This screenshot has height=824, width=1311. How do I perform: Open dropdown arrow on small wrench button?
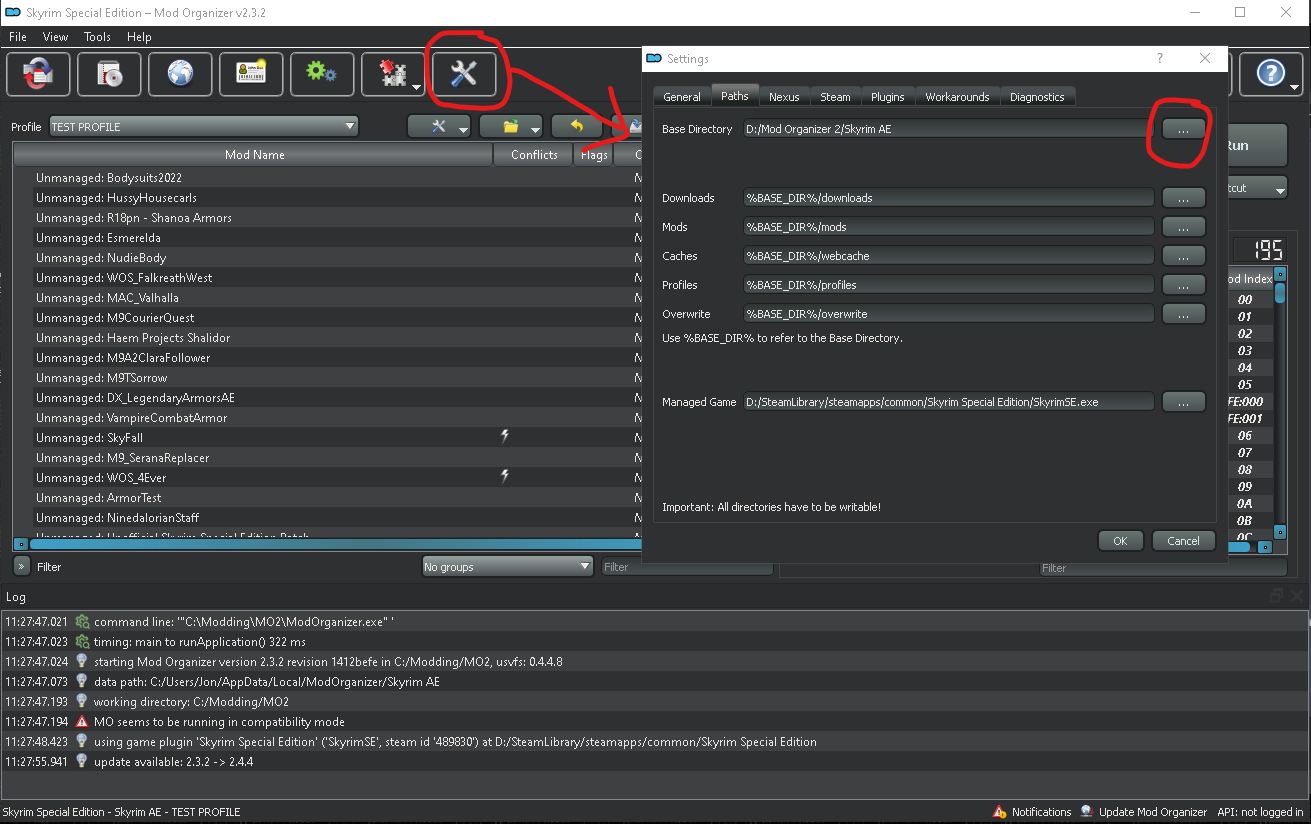click(x=462, y=129)
